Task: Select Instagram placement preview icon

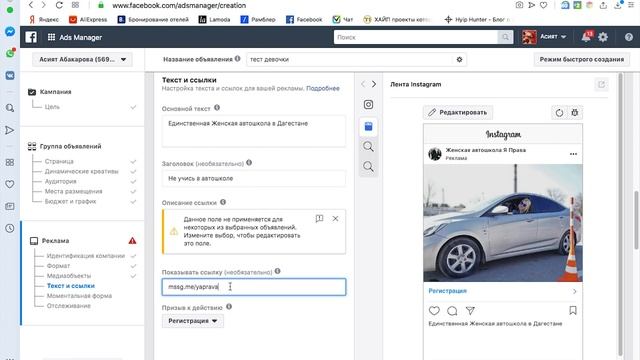Action: (x=368, y=104)
